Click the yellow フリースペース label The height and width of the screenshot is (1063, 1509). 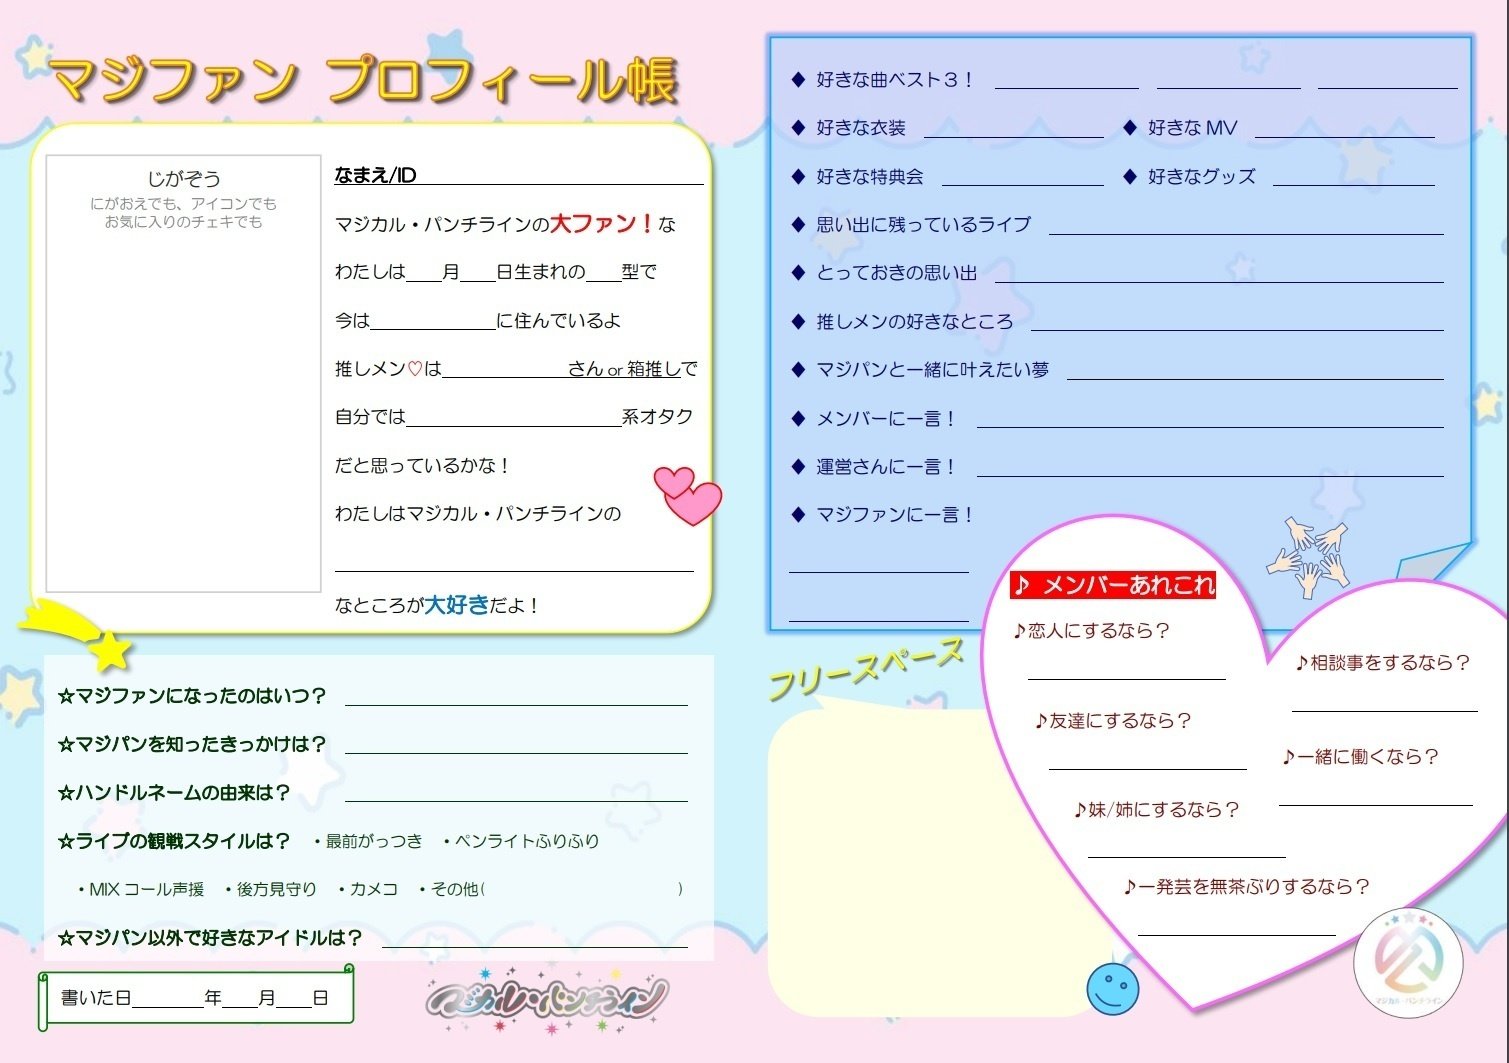(866, 668)
